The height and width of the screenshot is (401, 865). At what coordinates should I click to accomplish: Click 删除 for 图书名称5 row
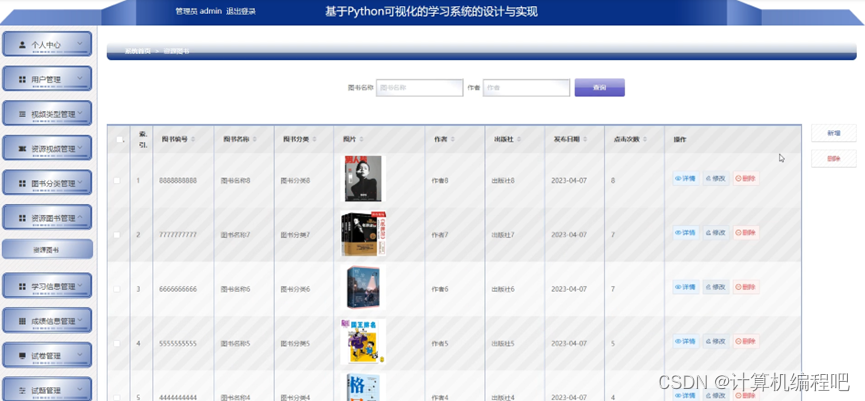(746, 341)
